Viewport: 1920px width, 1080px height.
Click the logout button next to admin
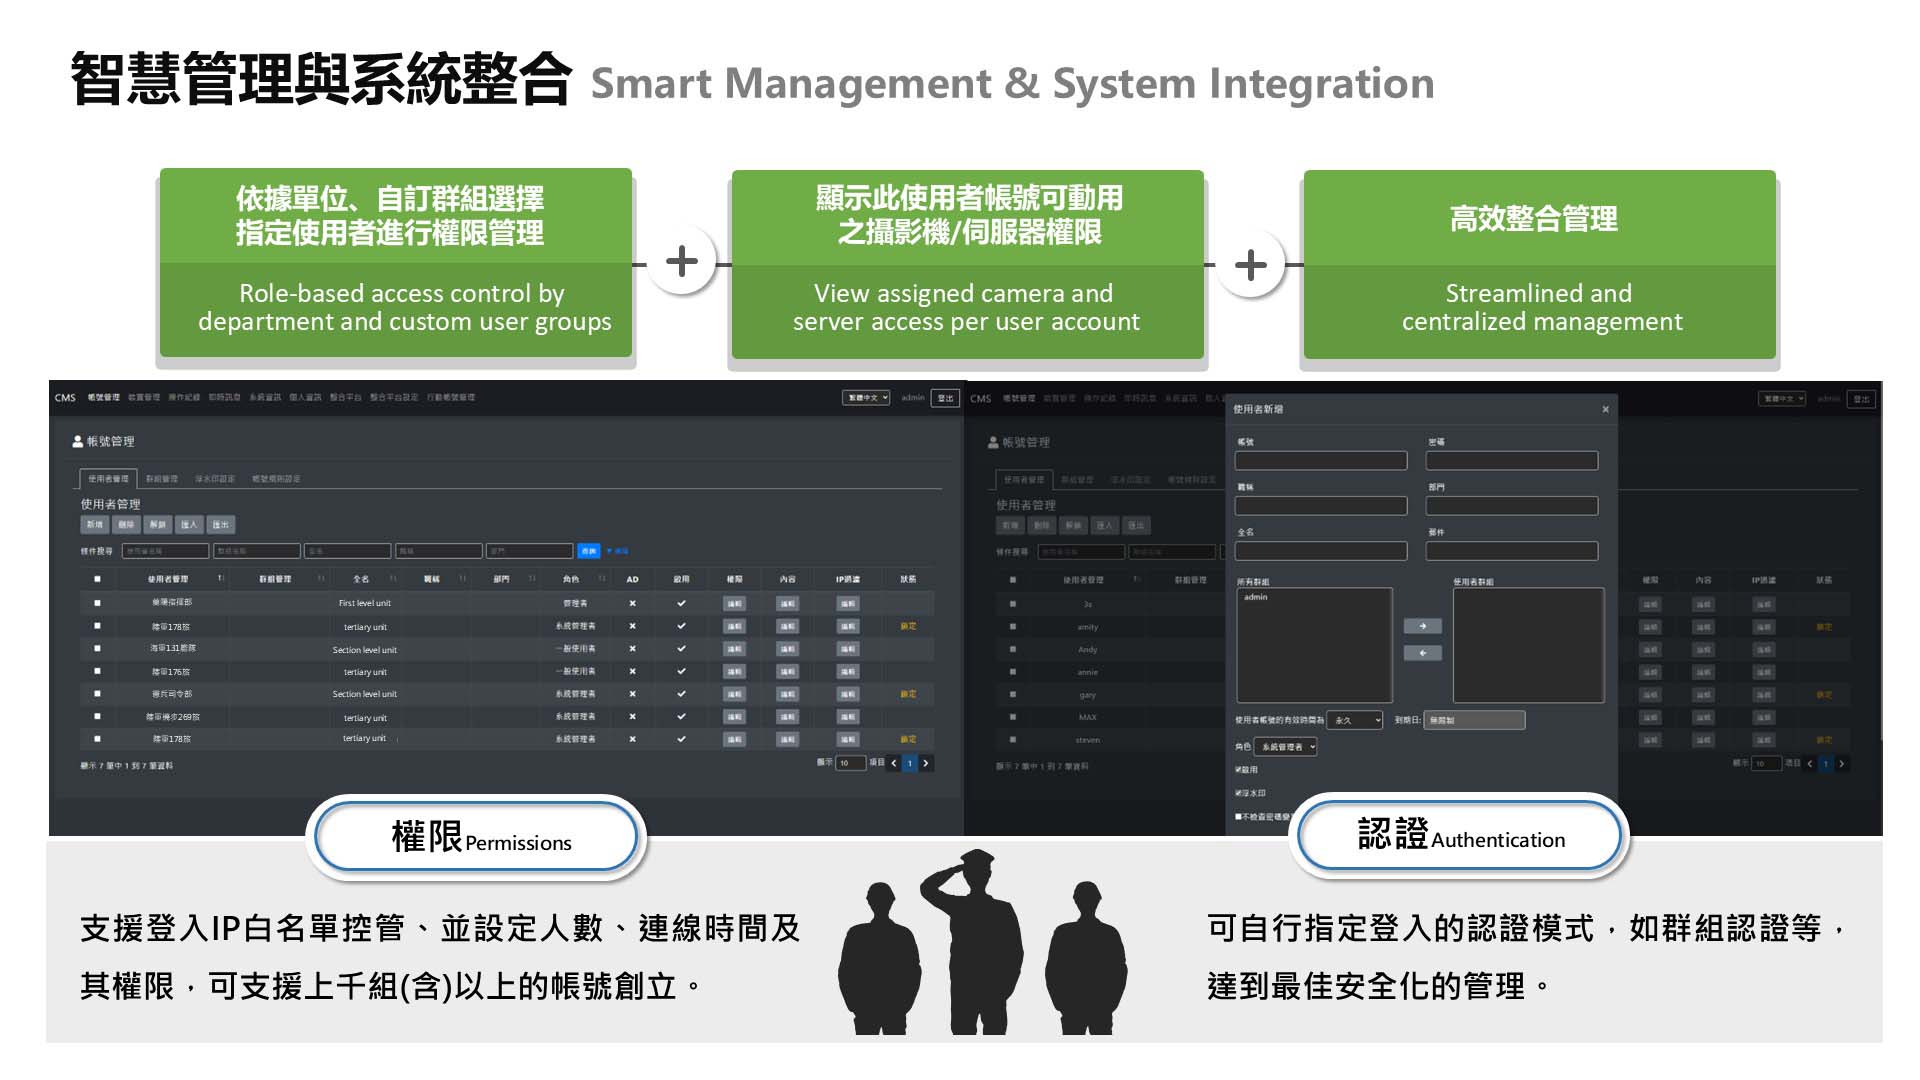coord(944,398)
